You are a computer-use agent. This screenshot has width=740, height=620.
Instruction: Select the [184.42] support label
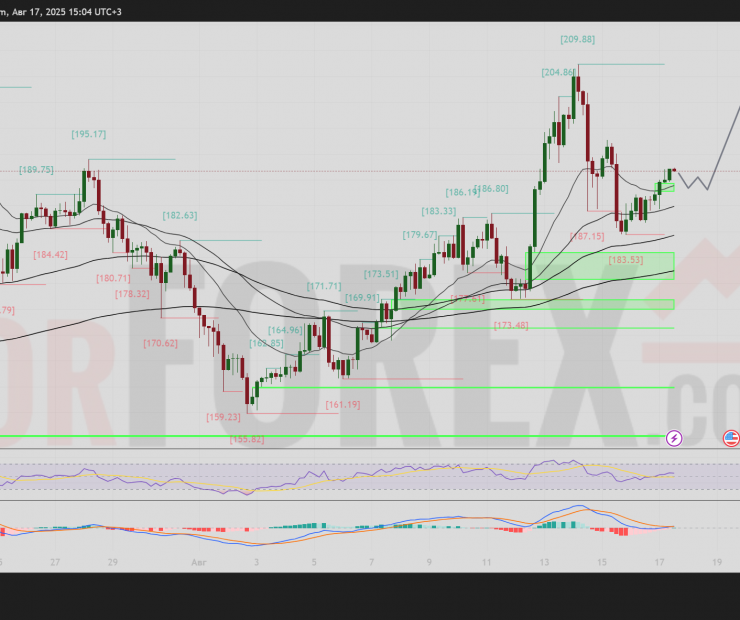[x=50, y=255]
